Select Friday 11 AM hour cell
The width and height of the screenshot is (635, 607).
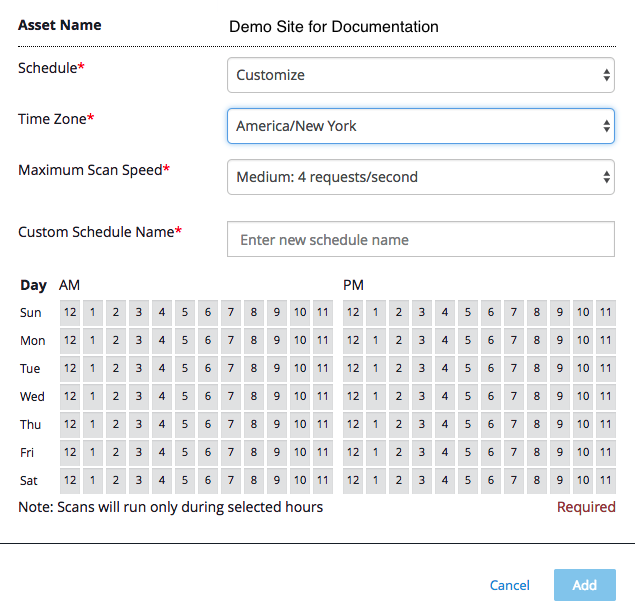pyautogui.click(x=323, y=453)
